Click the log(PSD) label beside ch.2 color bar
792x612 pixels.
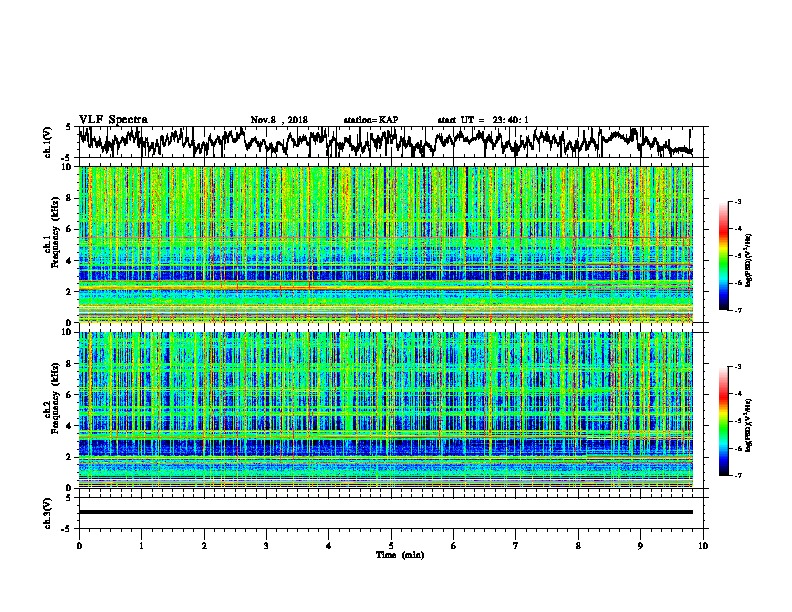click(749, 425)
